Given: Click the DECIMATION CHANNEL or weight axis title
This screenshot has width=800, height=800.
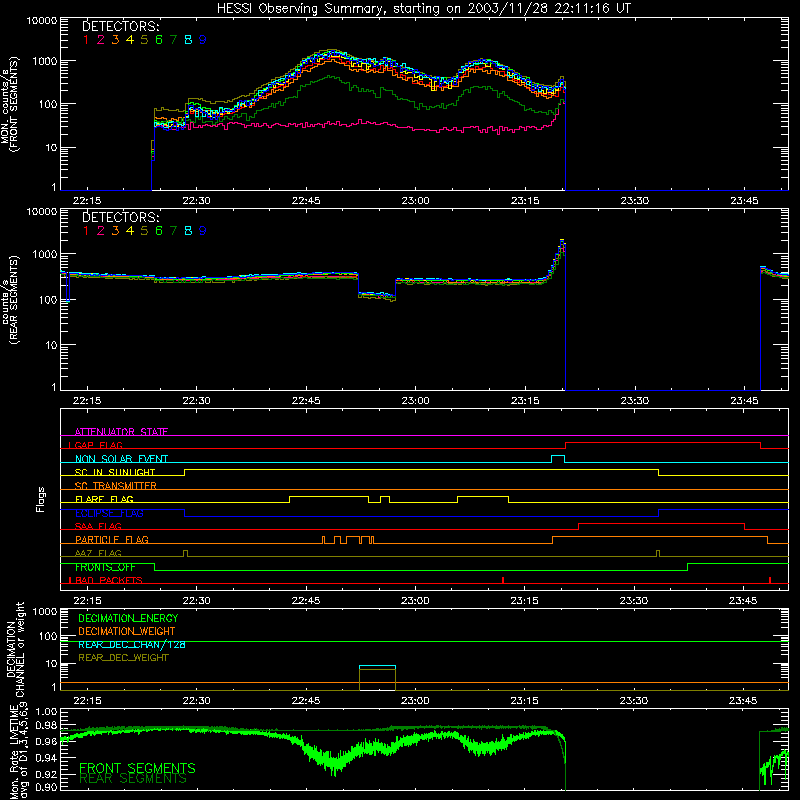Looking at the screenshot, I should coord(14,649).
